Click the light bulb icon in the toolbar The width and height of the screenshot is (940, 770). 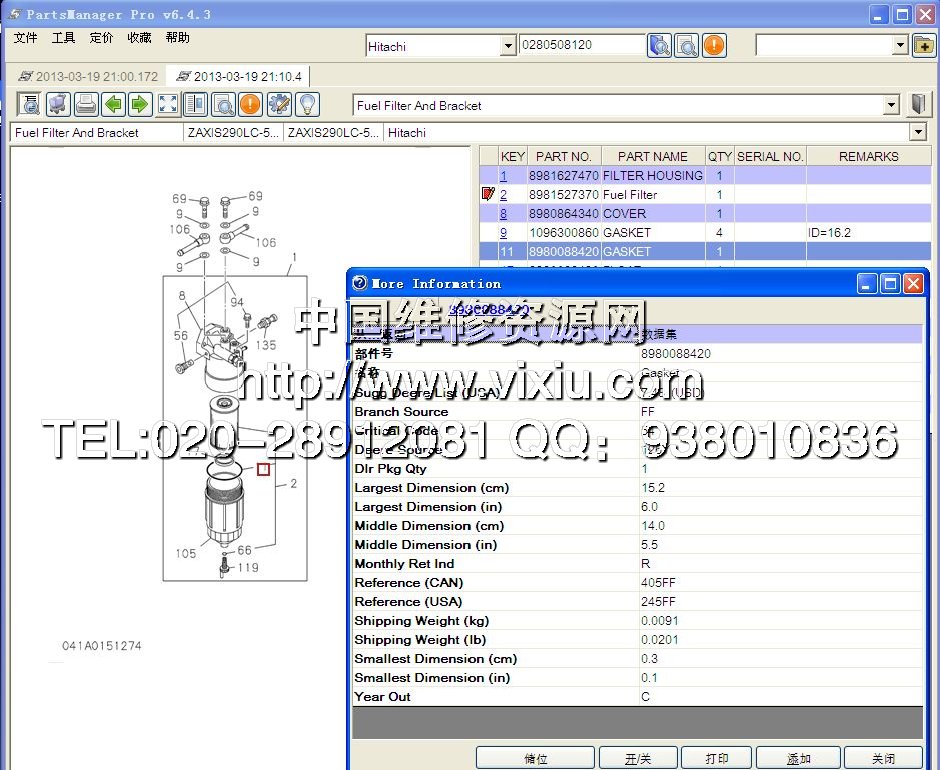click(306, 104)
